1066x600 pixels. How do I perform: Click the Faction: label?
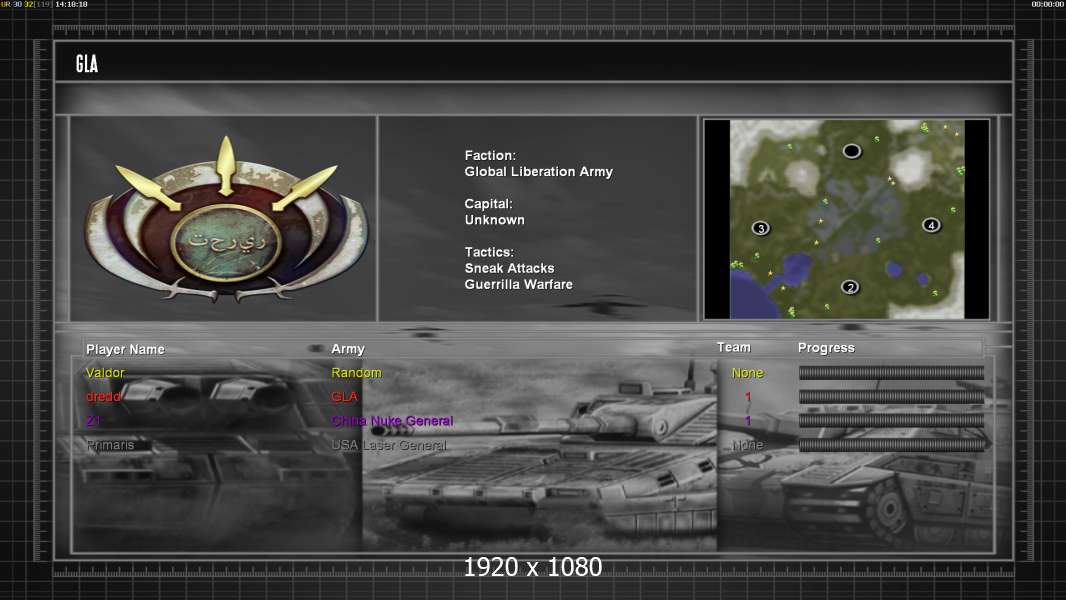[490, 156]
